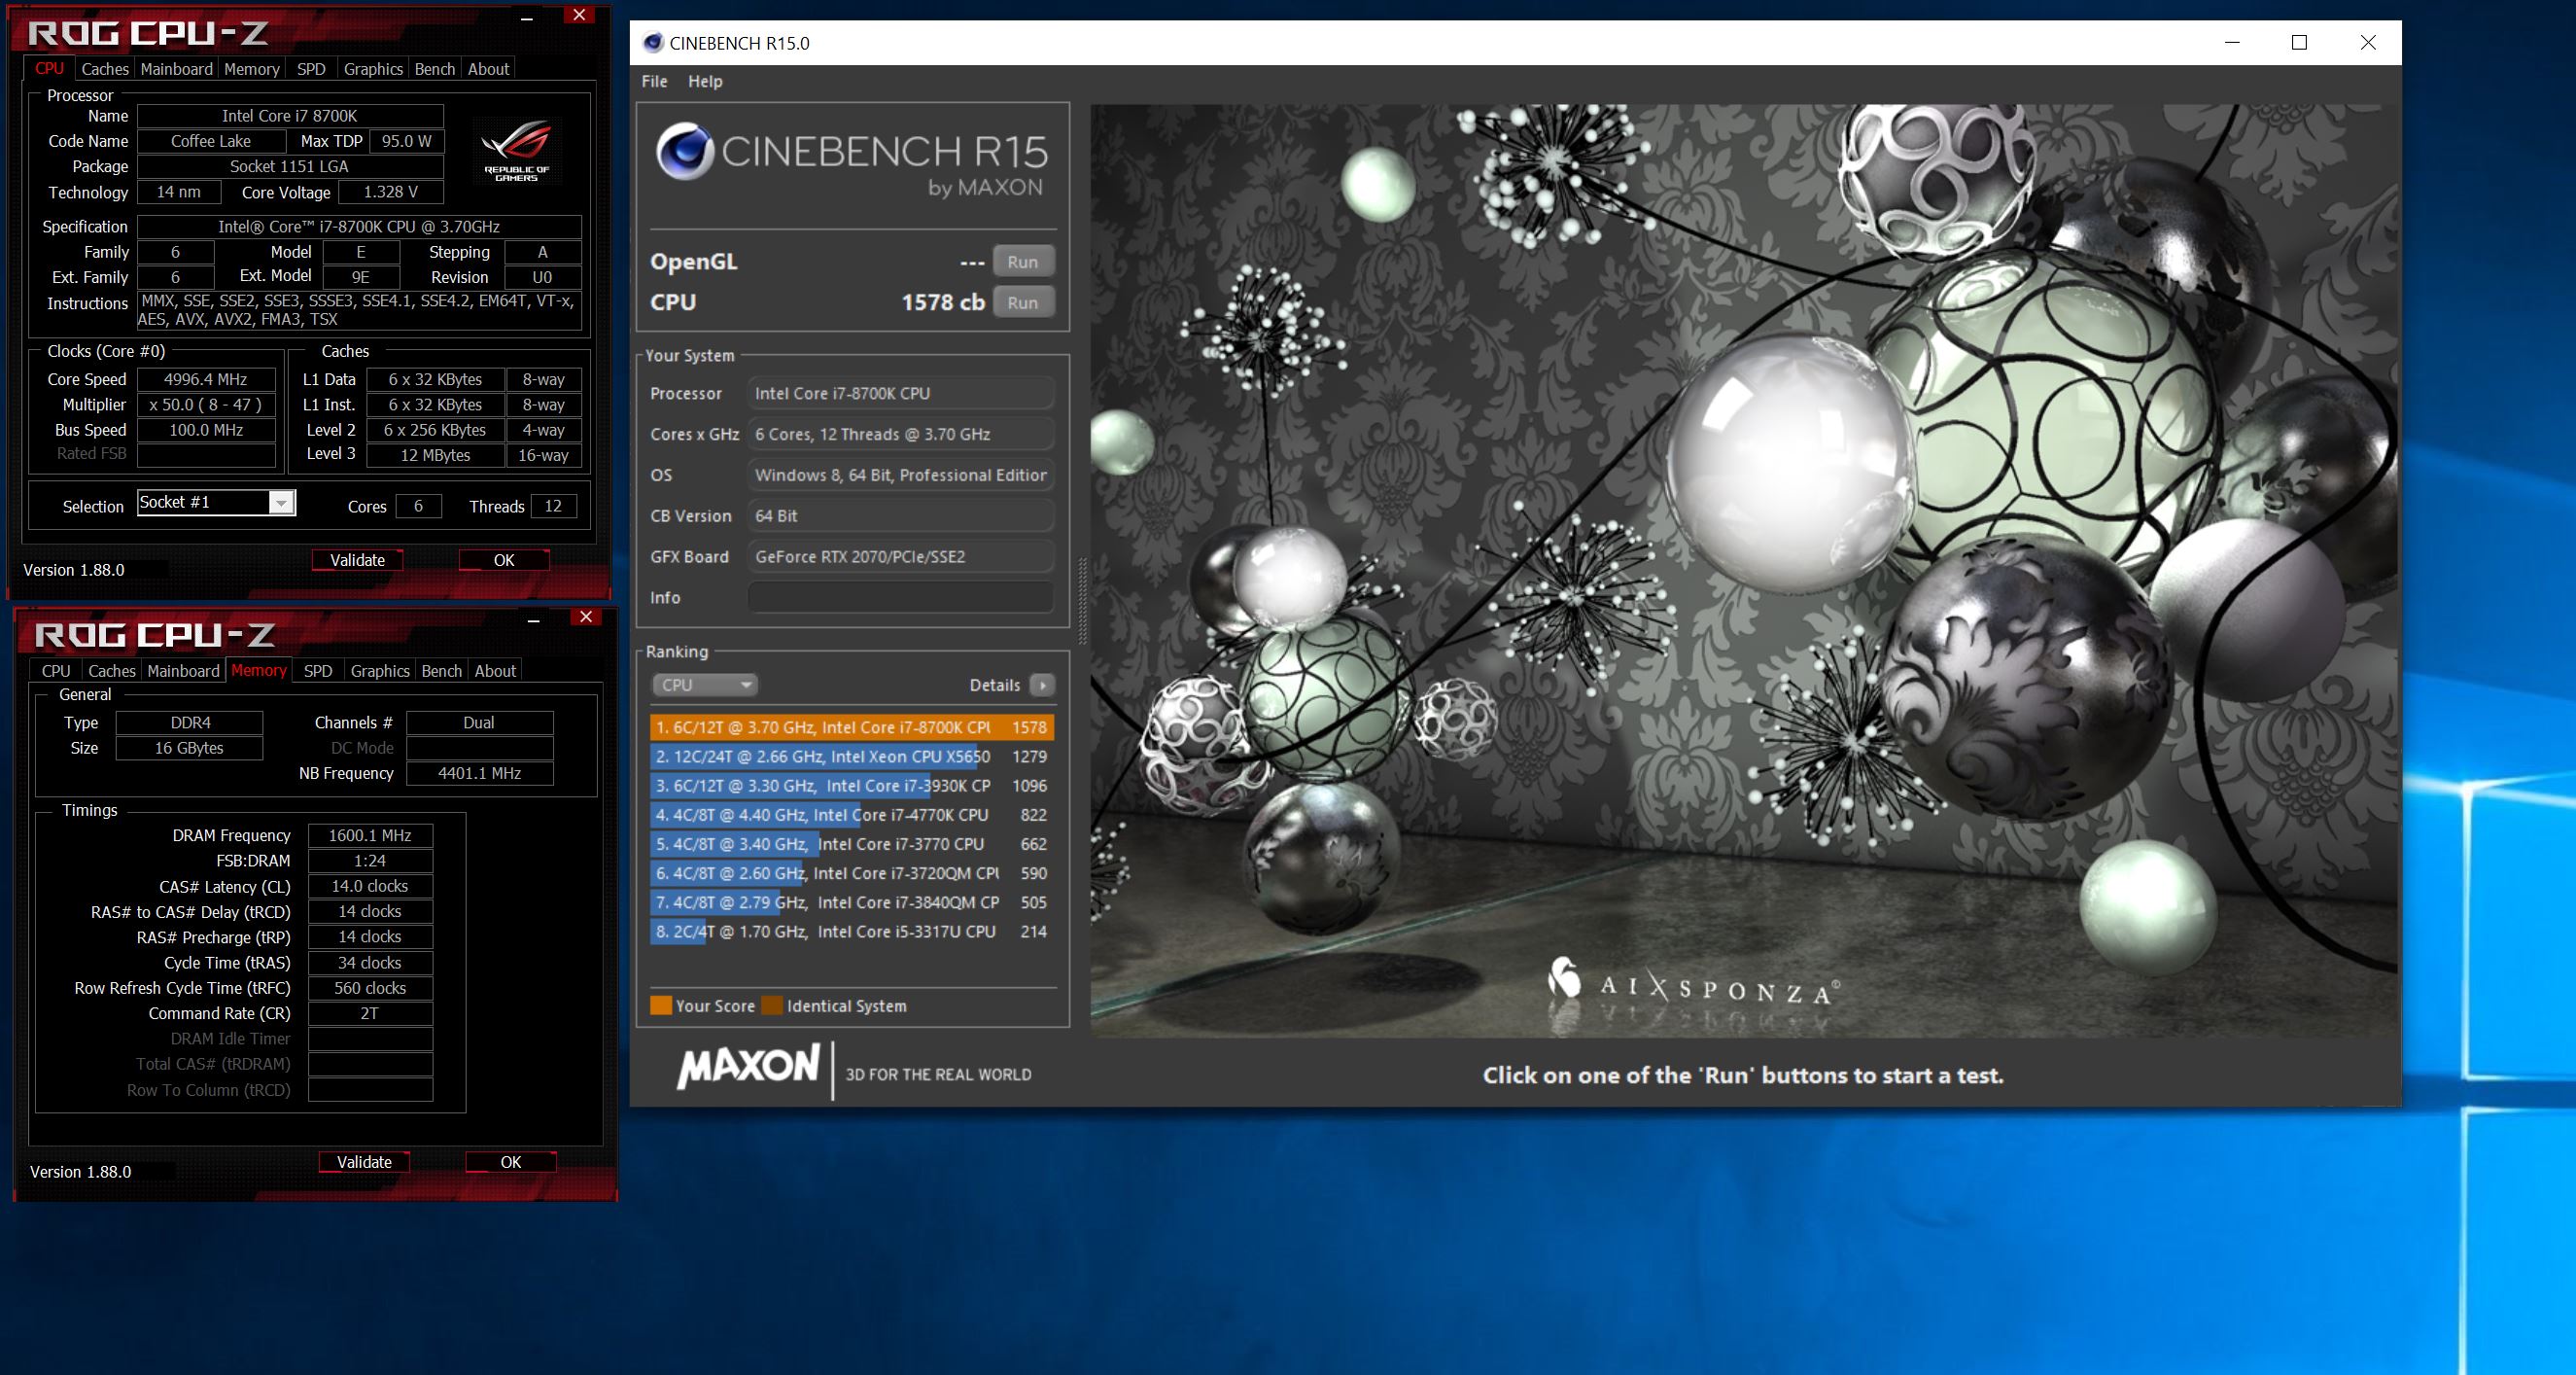This screenshot has width=2576, height=1375.
Task: Minimize the Cinebench R15.0 window
Action: [2232, 42]
